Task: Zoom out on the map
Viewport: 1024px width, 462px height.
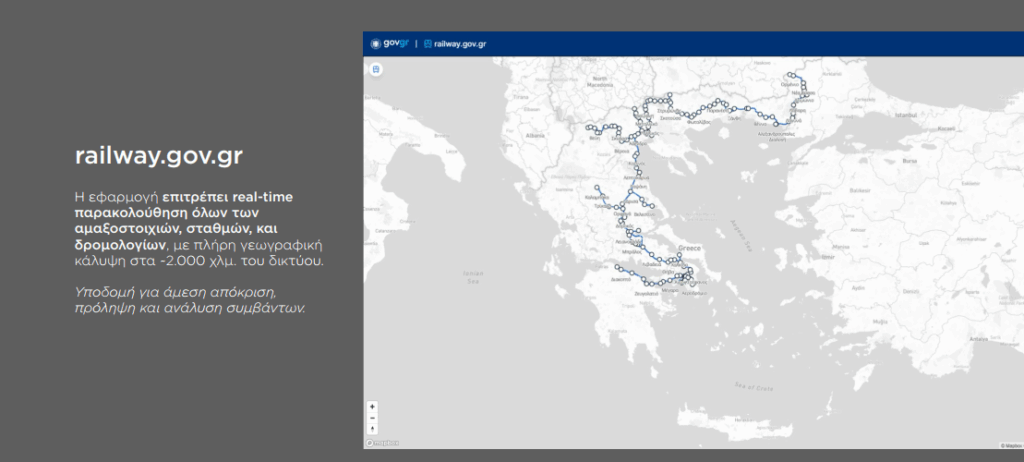Action: (x=372, y=418)
